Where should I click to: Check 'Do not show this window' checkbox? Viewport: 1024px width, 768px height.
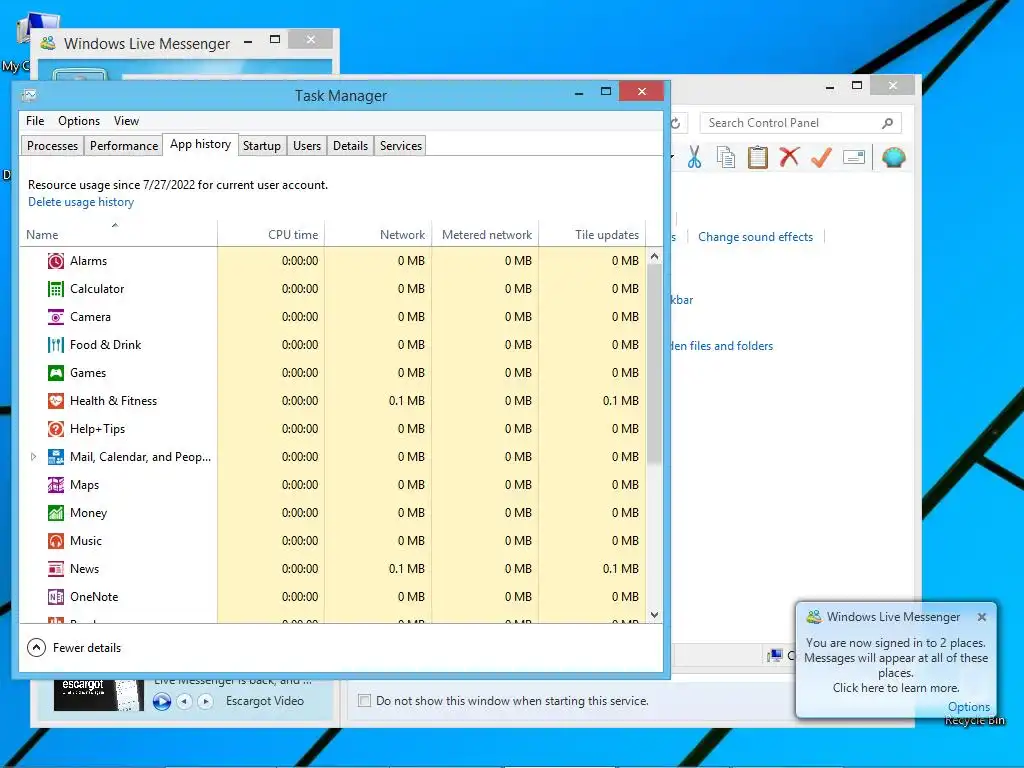click(364, 701)
